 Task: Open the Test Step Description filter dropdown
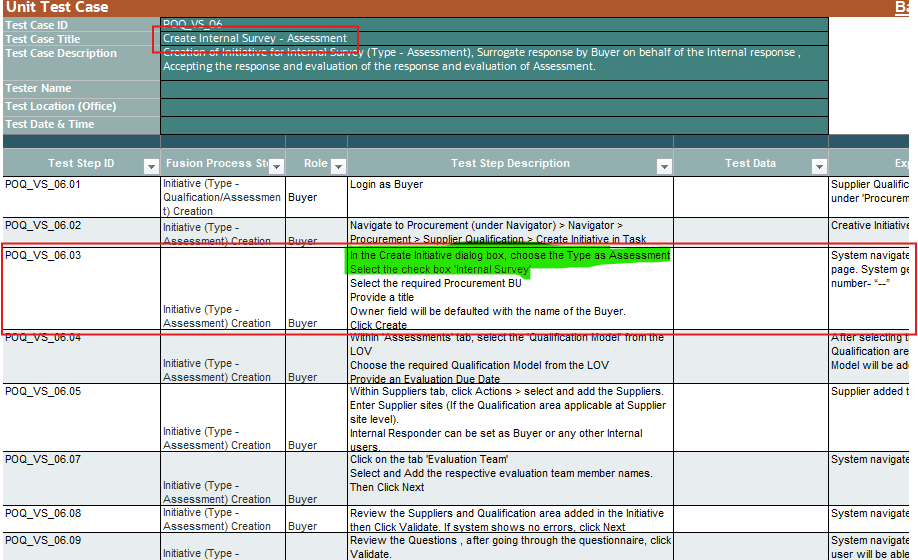(664, 167)
